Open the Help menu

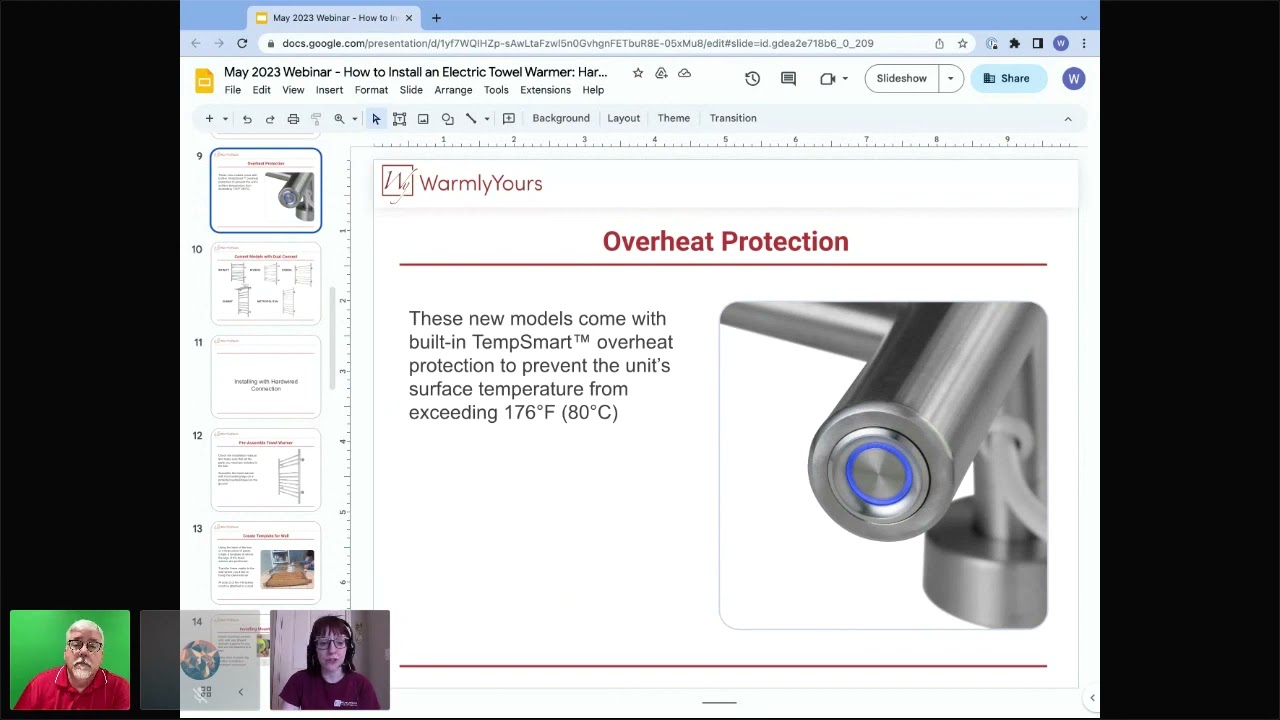[x=593, y=90]
